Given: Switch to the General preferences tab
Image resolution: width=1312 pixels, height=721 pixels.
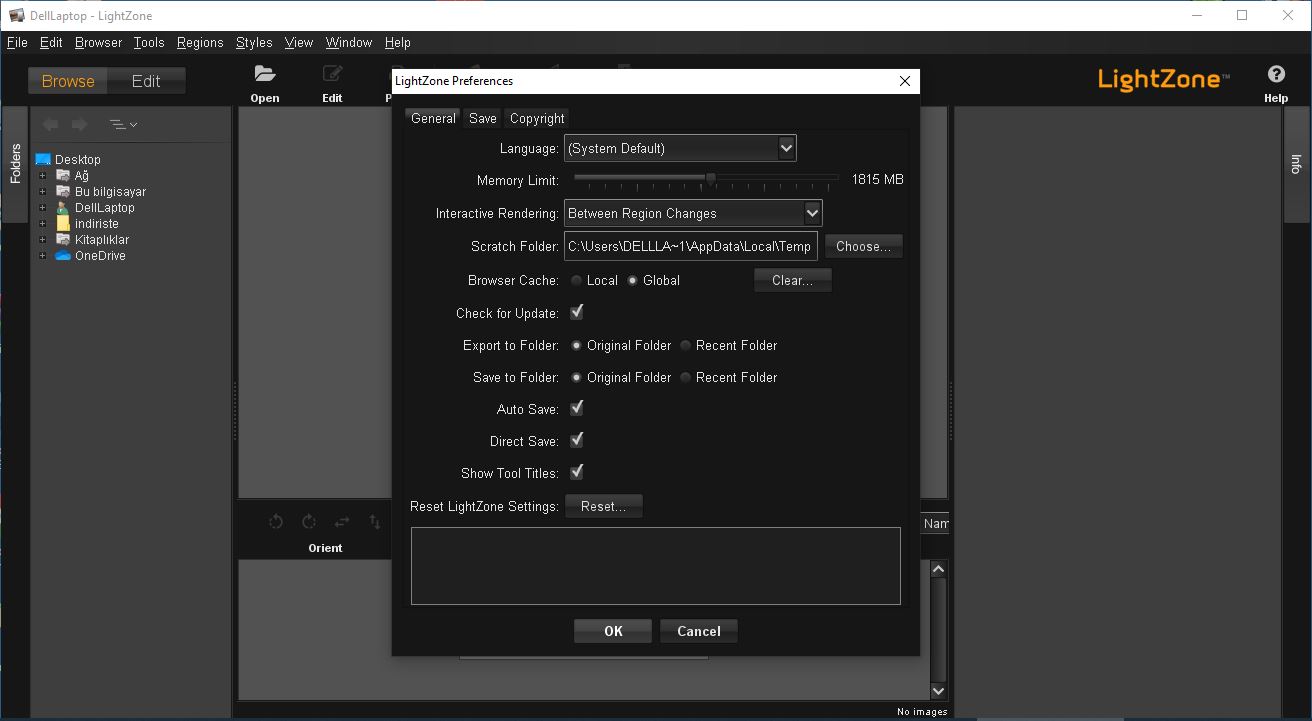Looking at the screenshot, I should [x=433, y=118].
